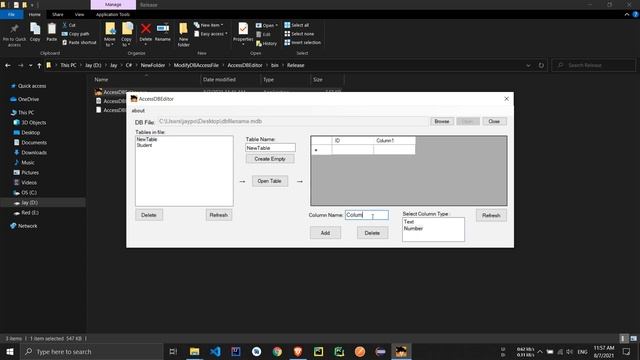Select Jay (D:) drive in navigation pane

[x=29, y=202]
